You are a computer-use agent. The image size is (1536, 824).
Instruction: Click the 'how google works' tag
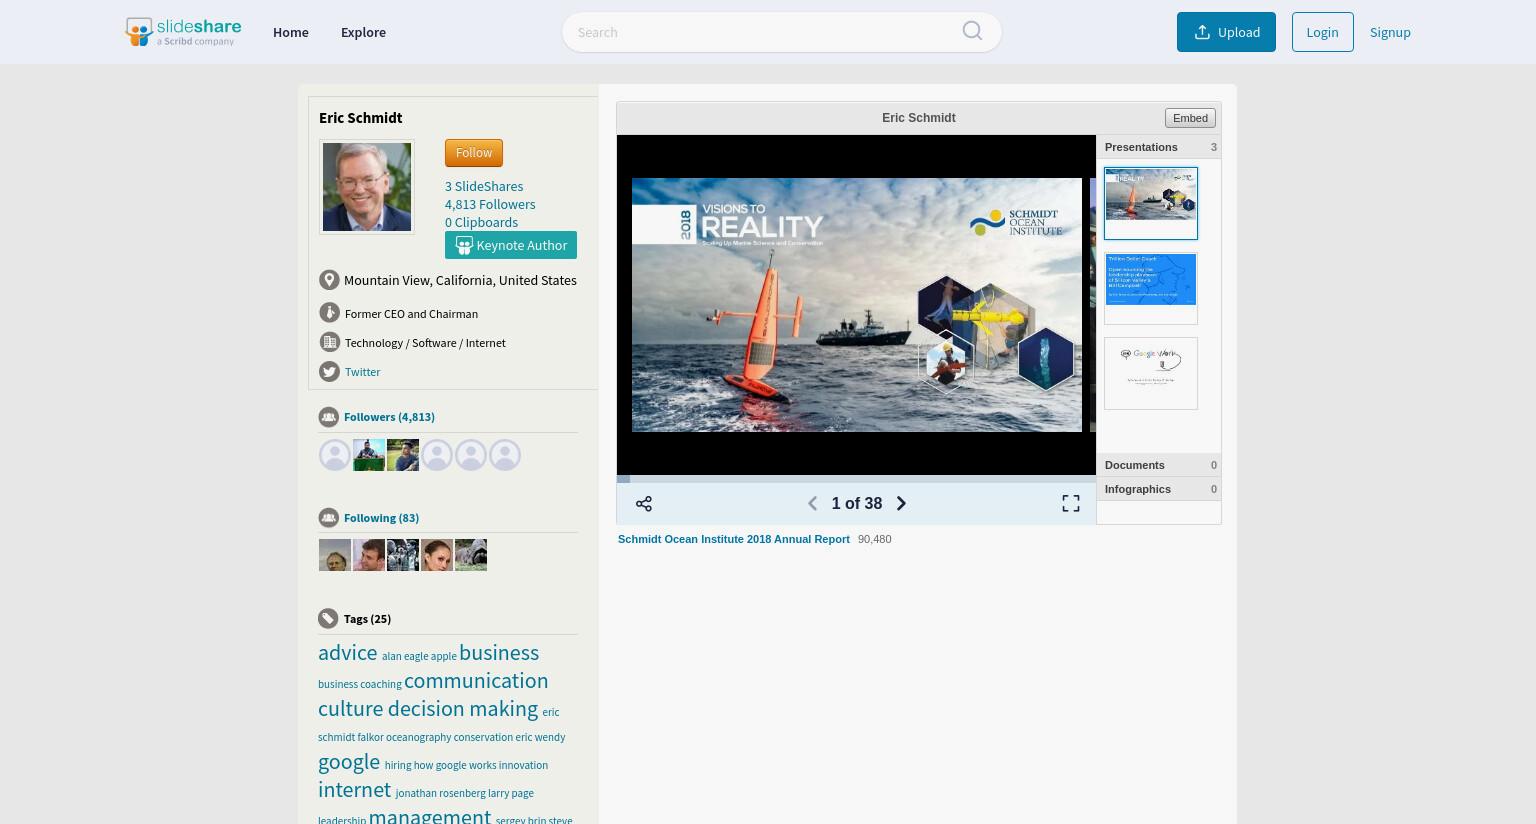click(455, 765)
